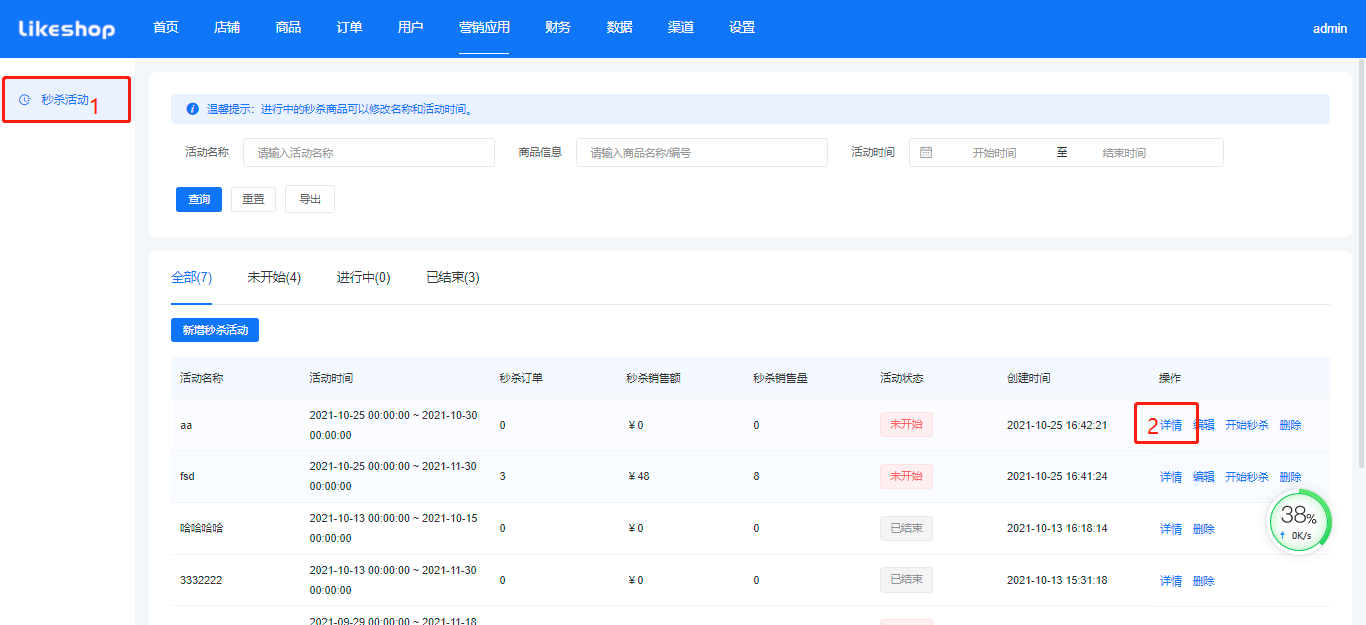This screenshot has width=1366, height=625.
Task: Click the 结束时间 date field
Action: [x=1124, y=153]
